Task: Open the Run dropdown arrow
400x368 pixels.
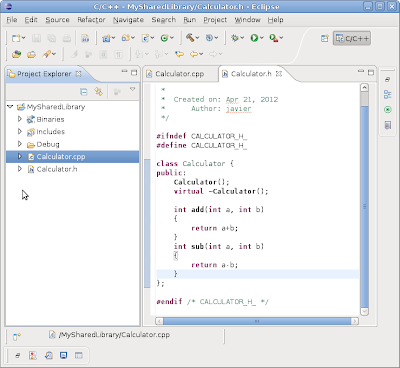Action: [x=262, y=38]
